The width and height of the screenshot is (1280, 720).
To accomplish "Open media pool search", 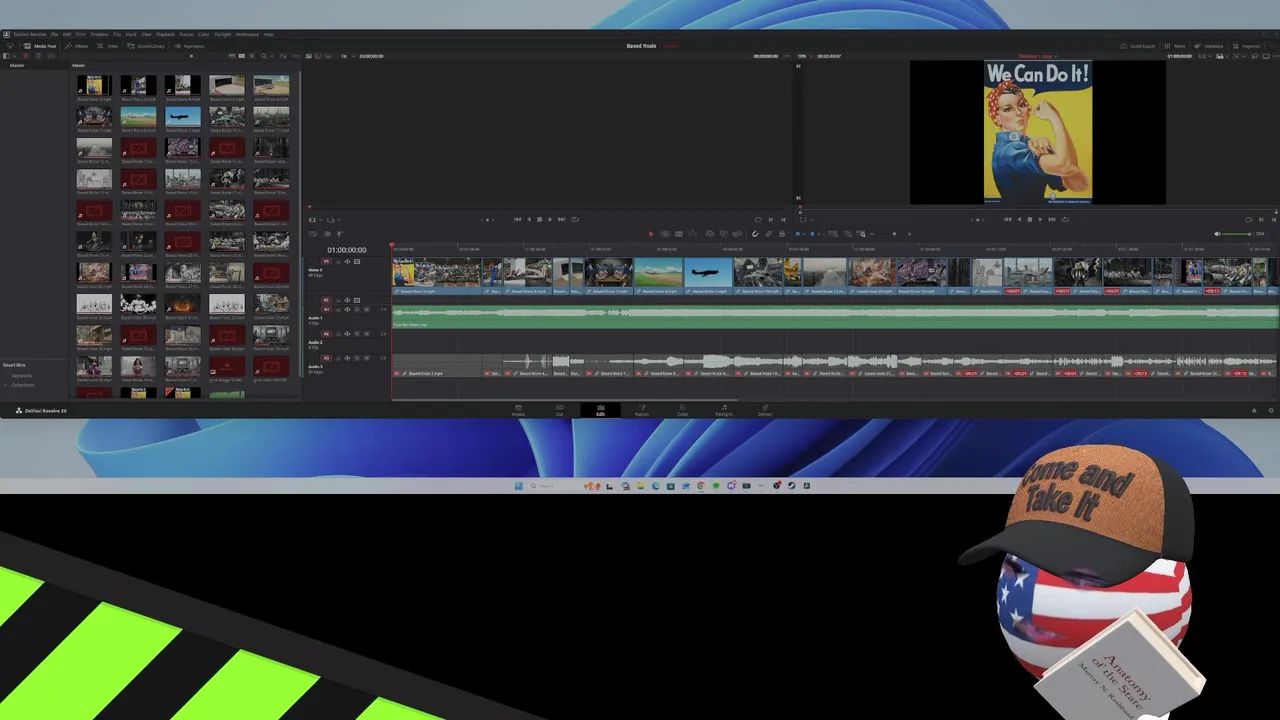I will pos(264,56).
